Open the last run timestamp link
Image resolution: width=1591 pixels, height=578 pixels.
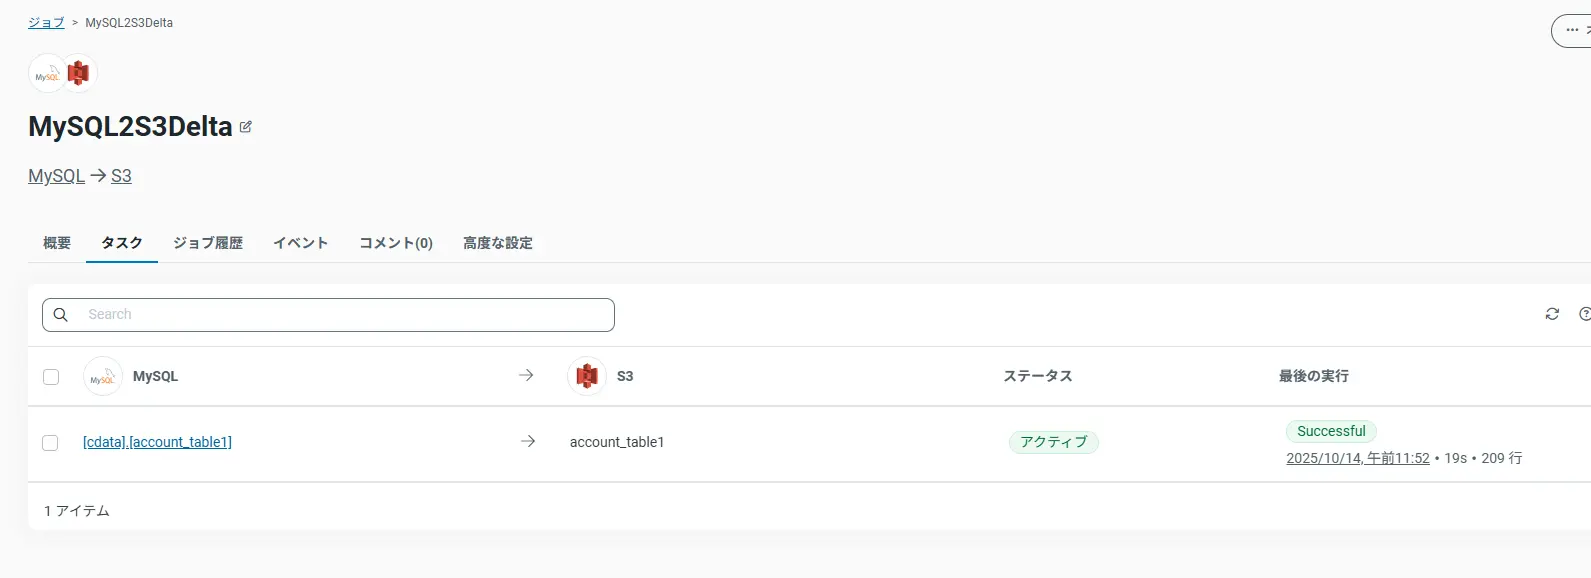pos(1357,458)
